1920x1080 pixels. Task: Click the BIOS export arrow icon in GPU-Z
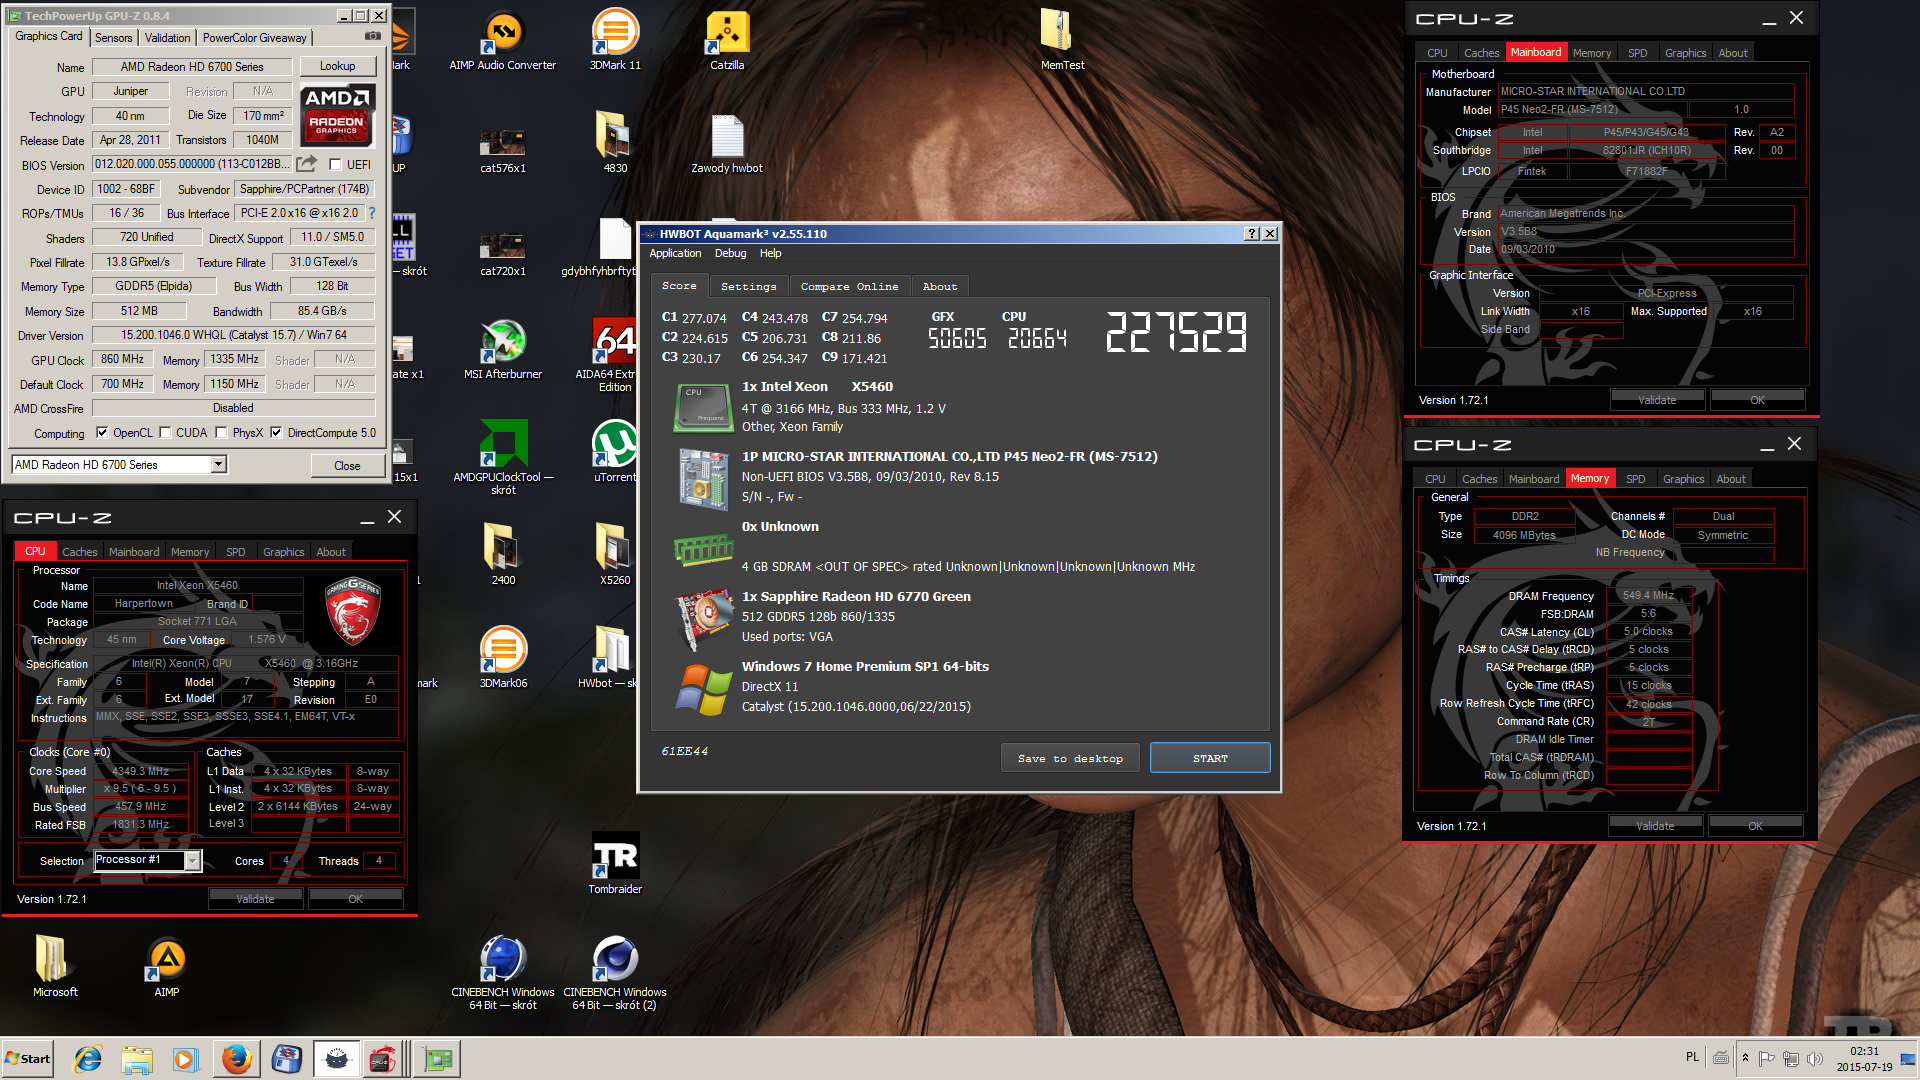point(307,163)
